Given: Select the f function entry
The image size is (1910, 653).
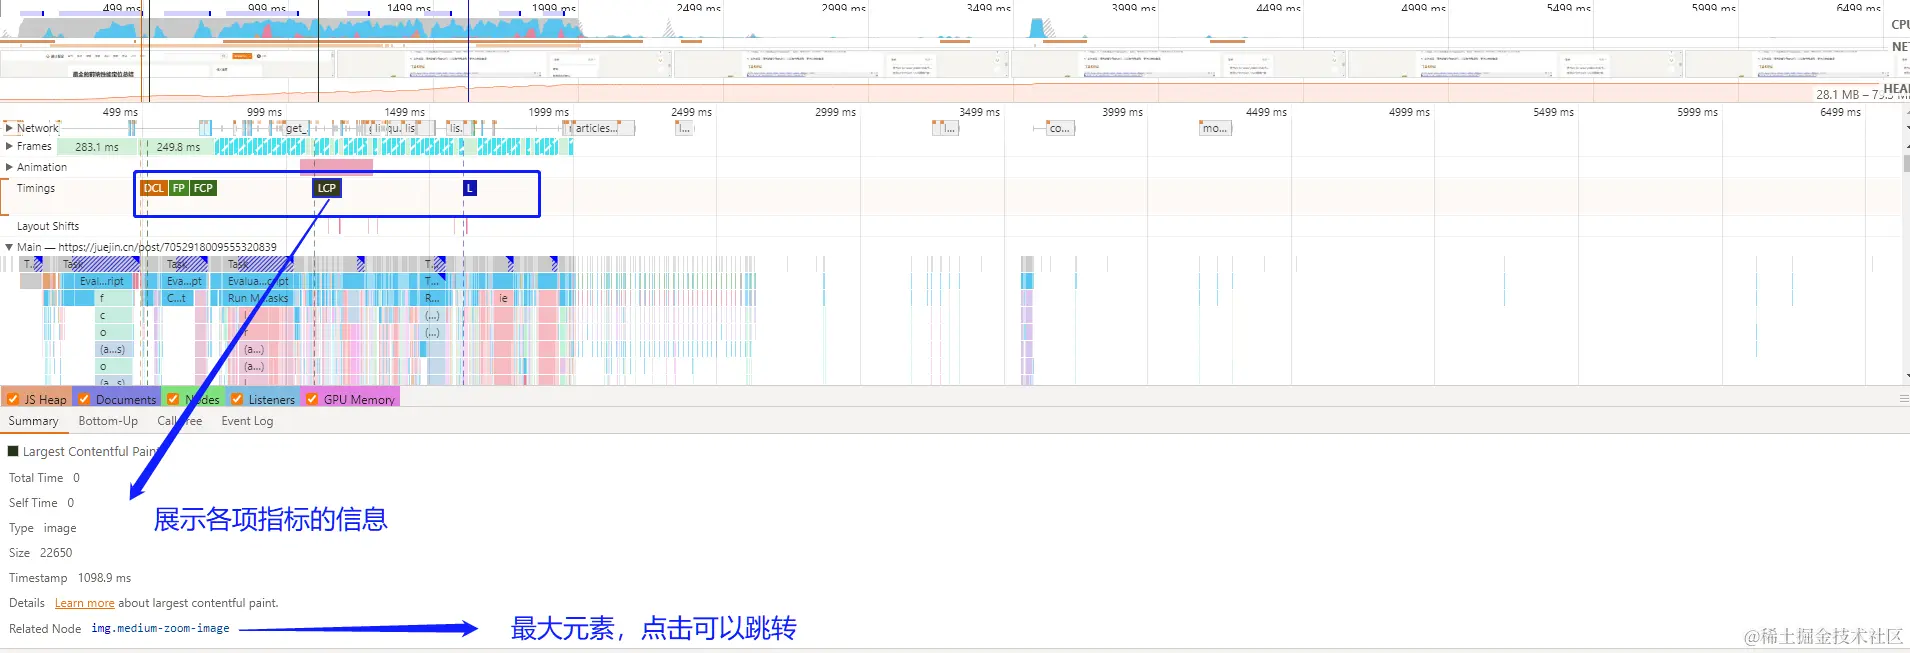Looking at the screenshot, I should click(114, 298).
